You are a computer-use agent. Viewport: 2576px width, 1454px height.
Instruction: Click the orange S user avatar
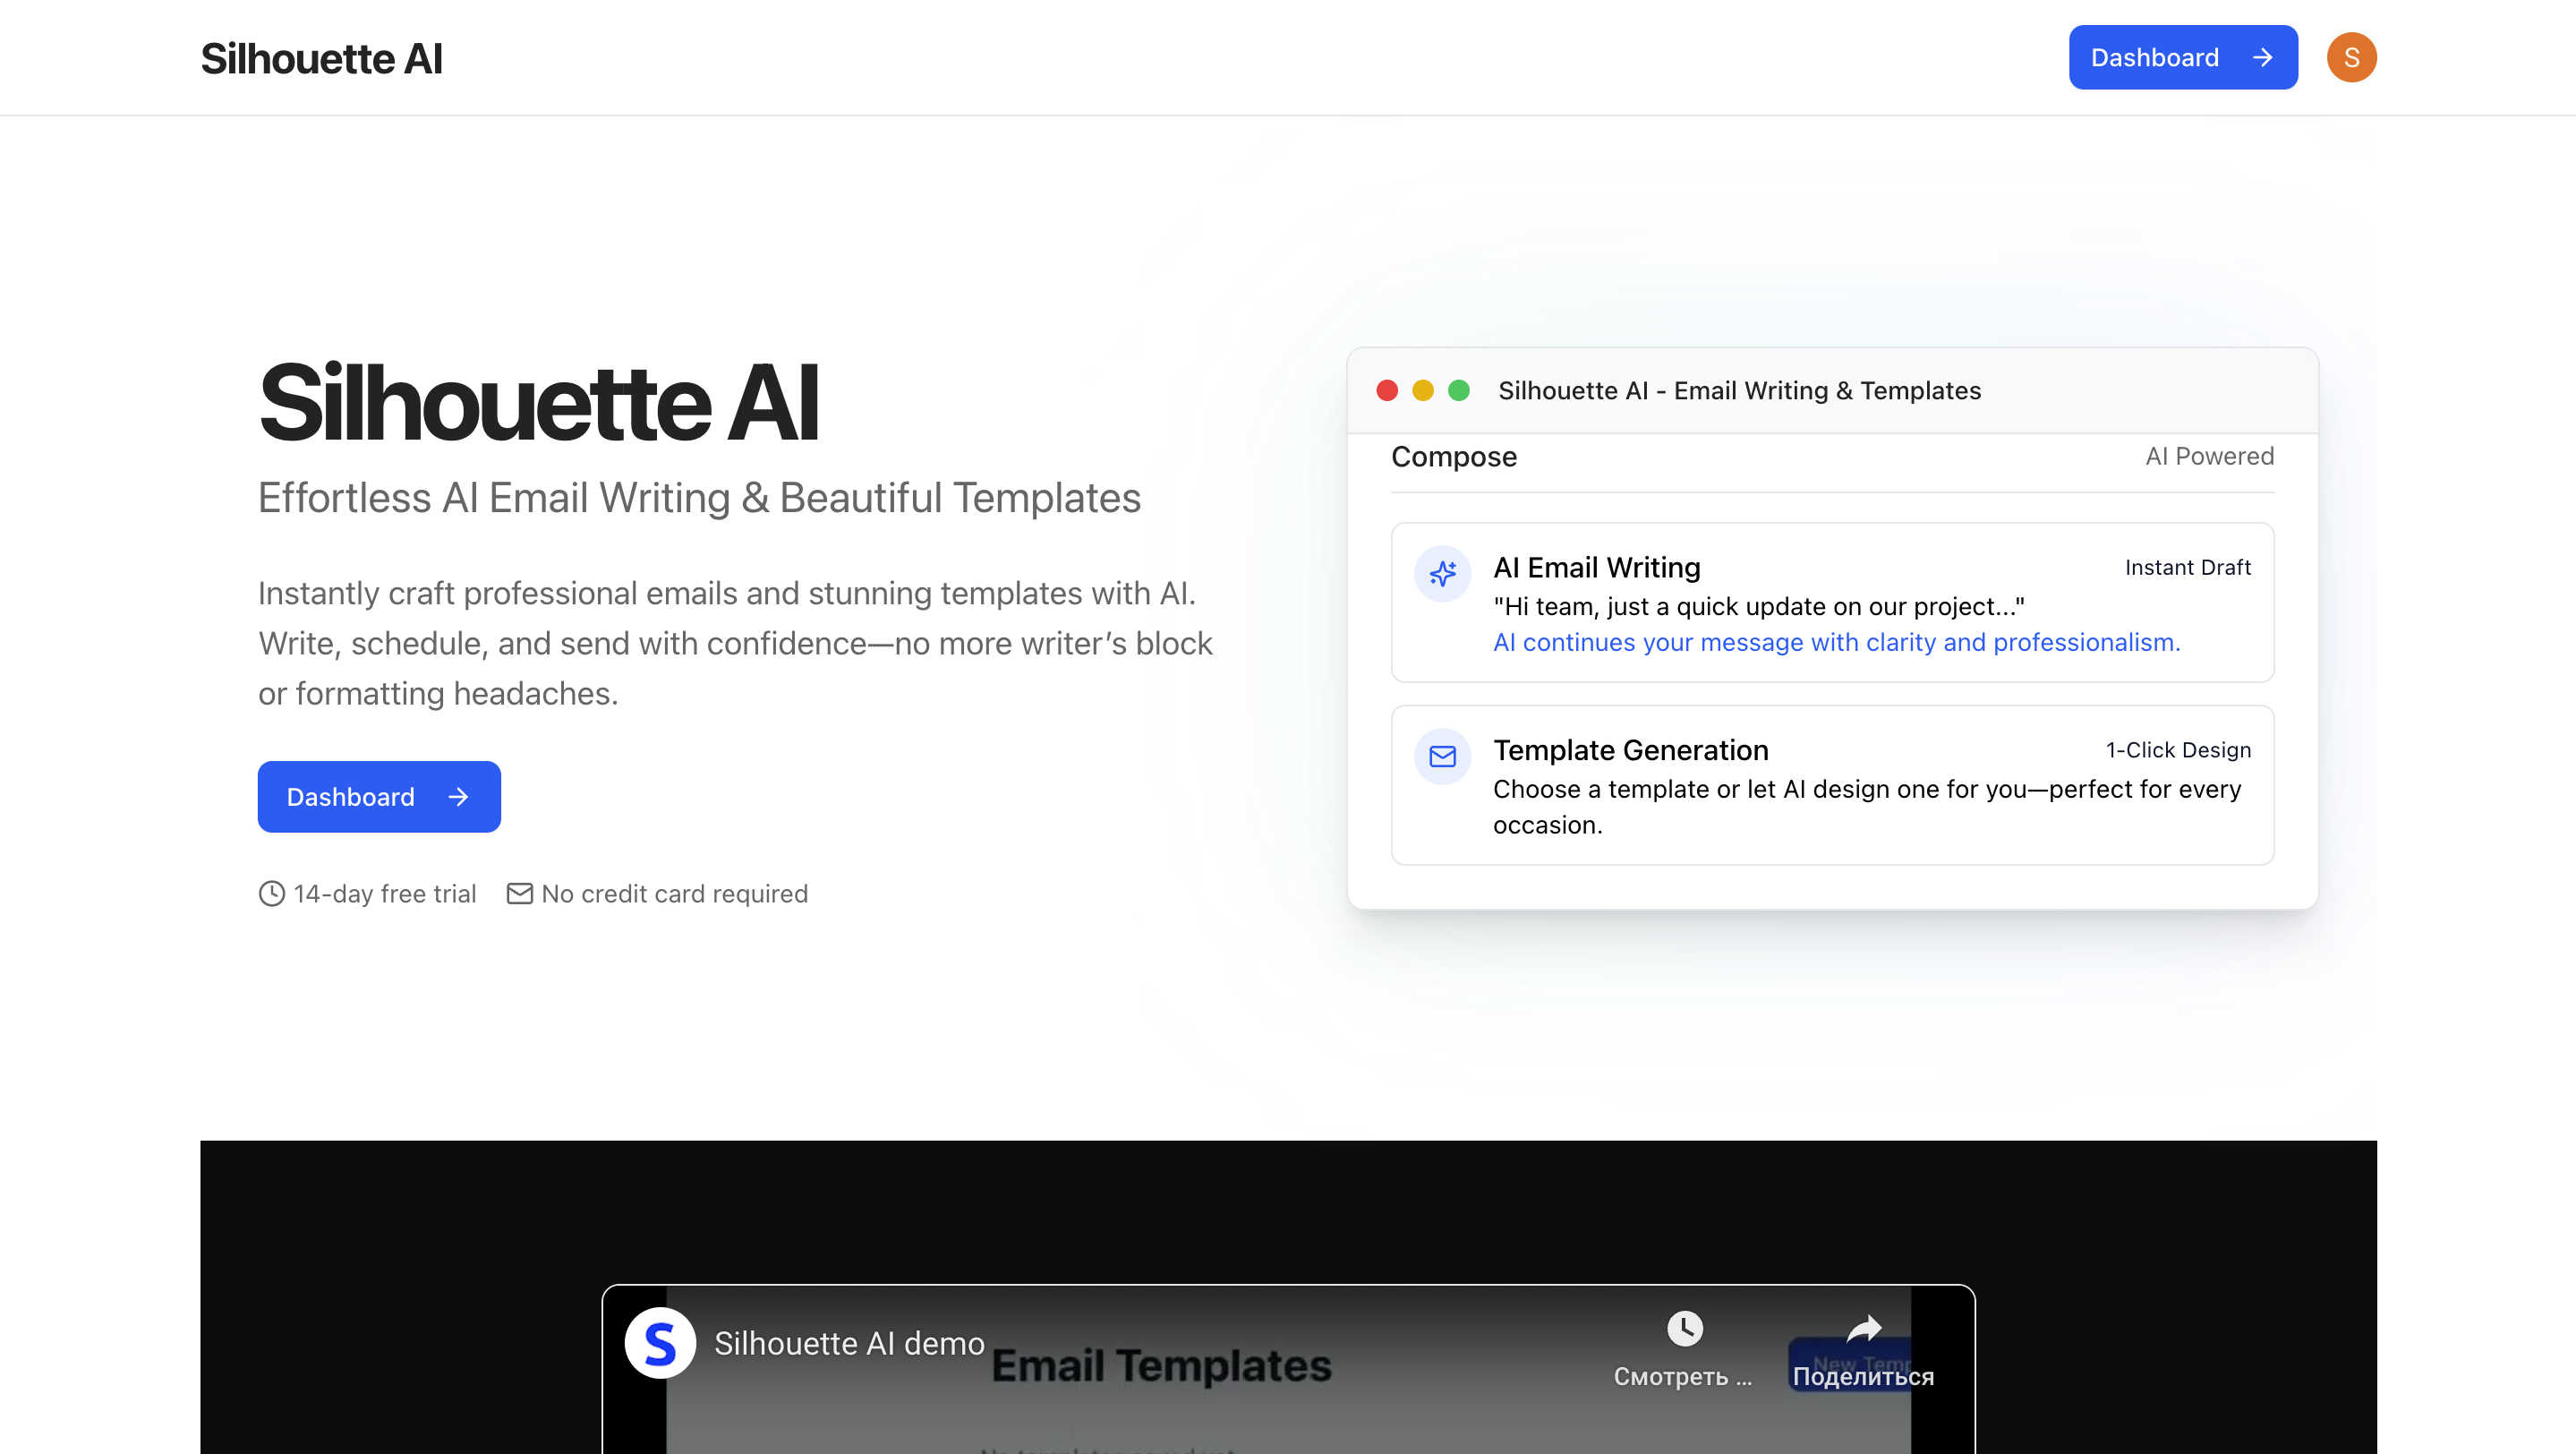(2351, 57)
